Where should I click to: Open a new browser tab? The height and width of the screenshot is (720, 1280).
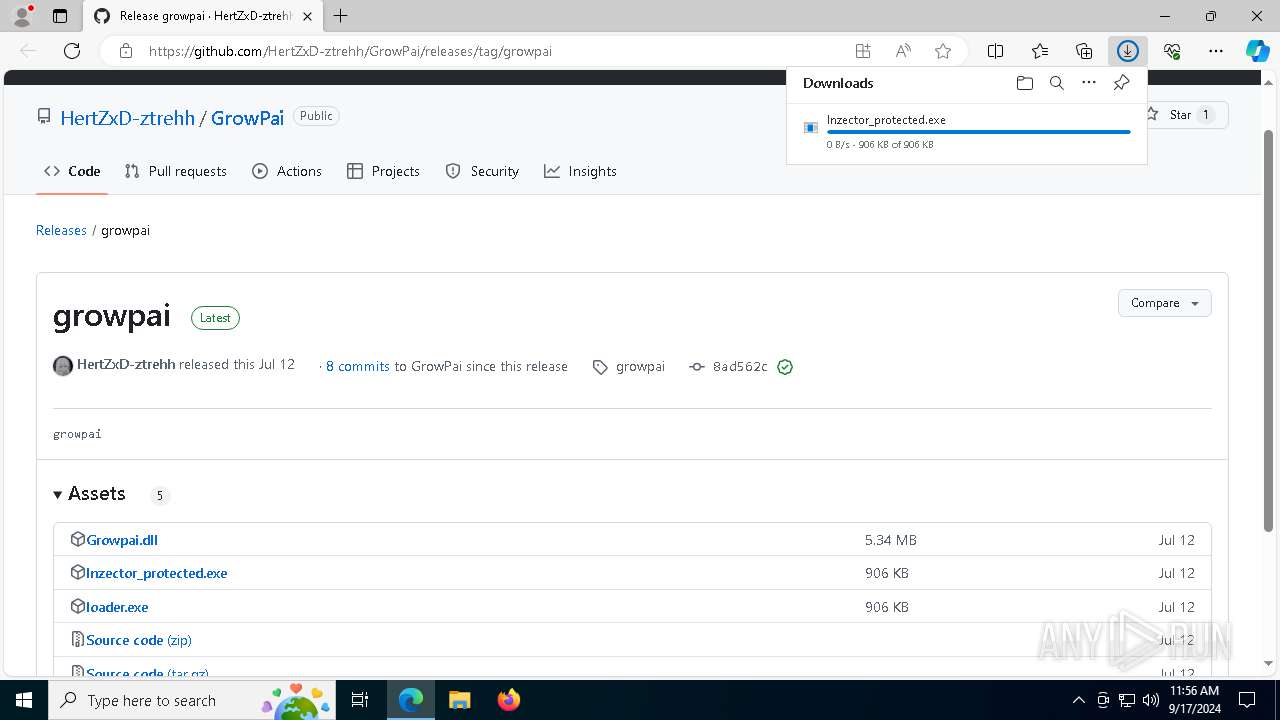point(341,16)
